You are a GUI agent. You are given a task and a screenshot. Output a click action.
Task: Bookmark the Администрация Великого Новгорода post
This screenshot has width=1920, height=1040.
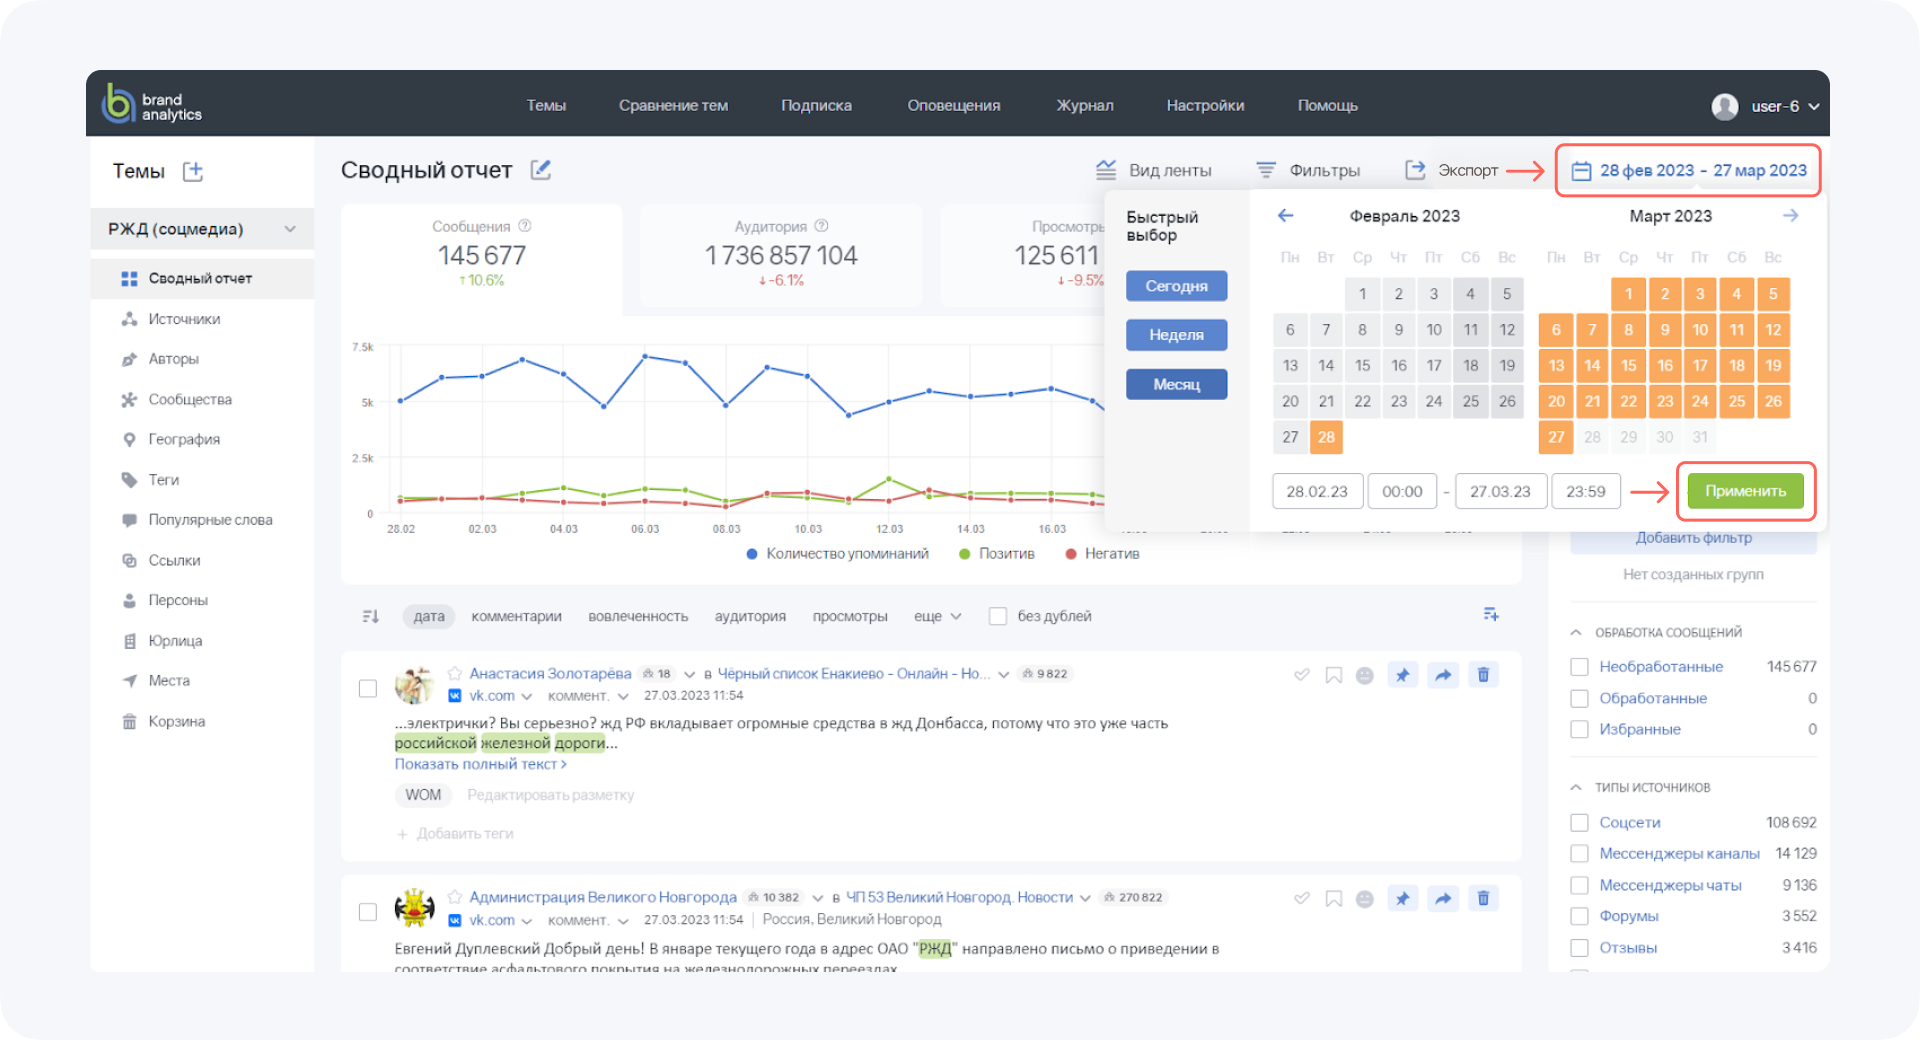(1333, 898)
